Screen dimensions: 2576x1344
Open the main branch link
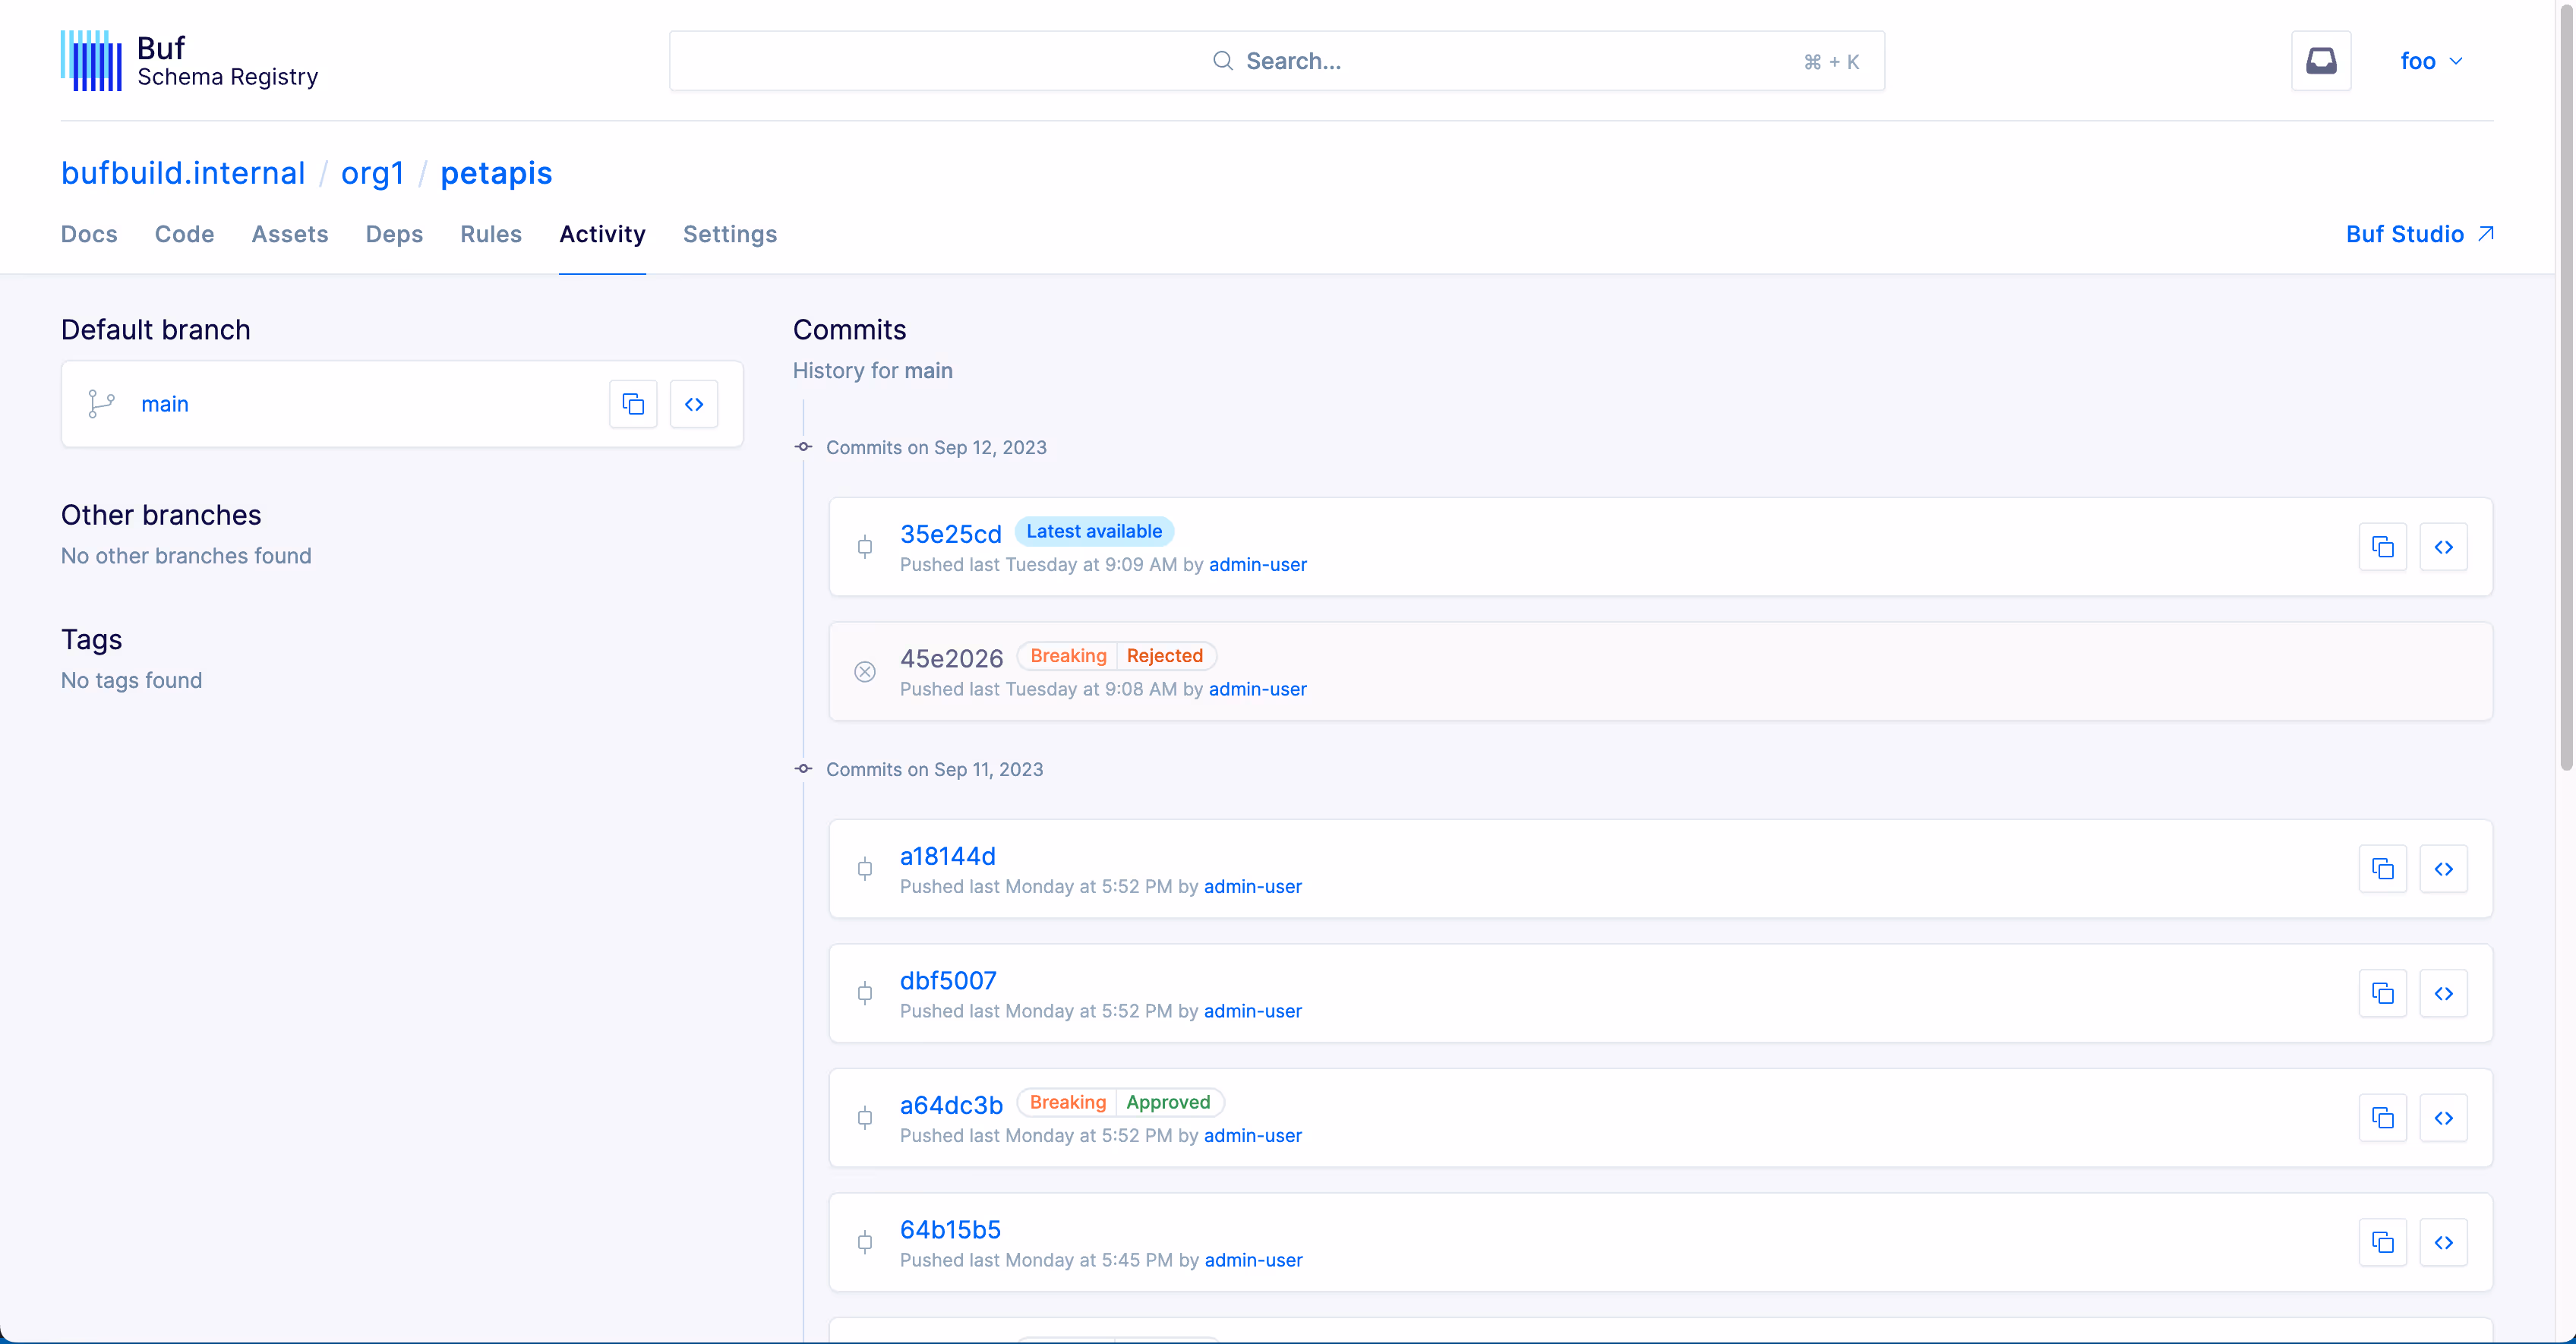tap(165, 404)
